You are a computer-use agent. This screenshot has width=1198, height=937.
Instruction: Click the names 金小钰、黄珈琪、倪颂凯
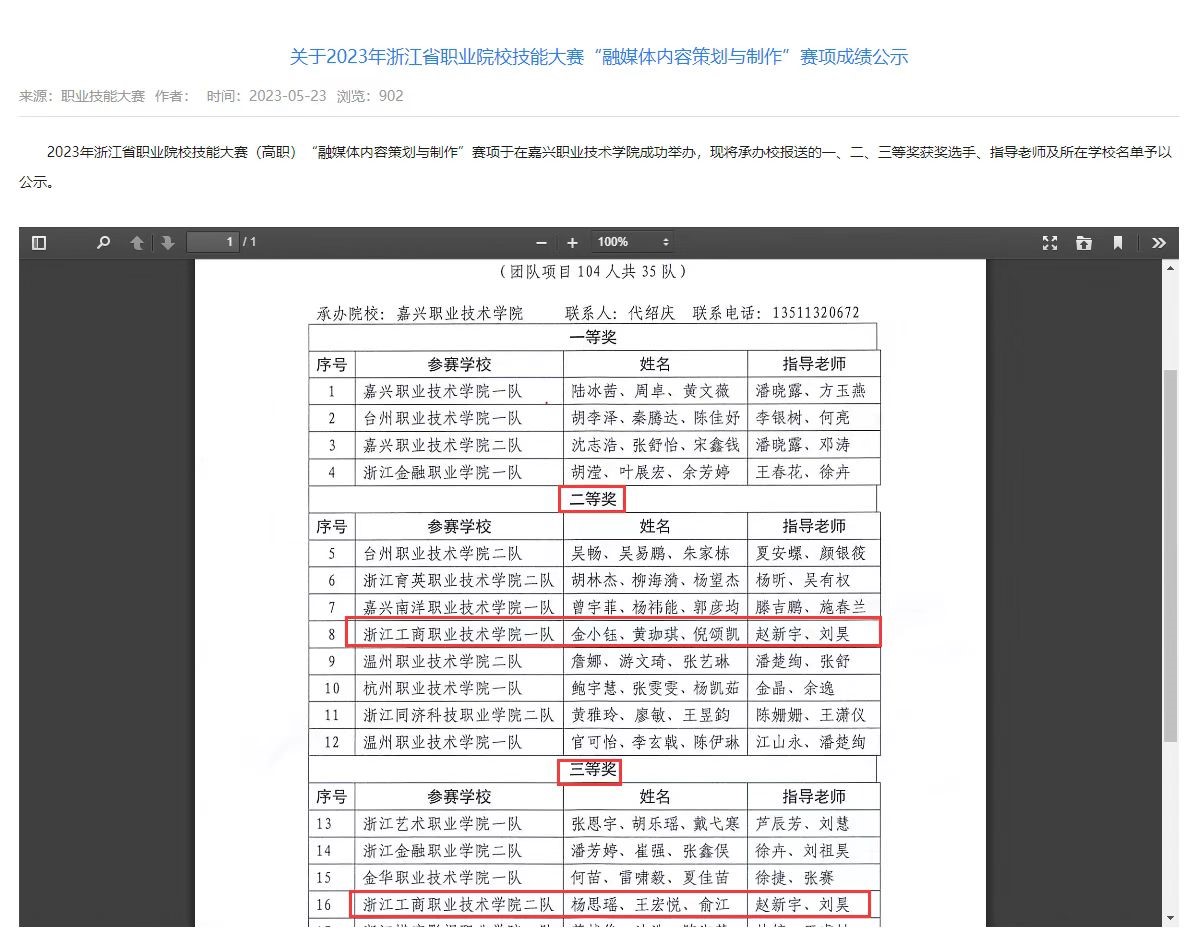[656, 634]
